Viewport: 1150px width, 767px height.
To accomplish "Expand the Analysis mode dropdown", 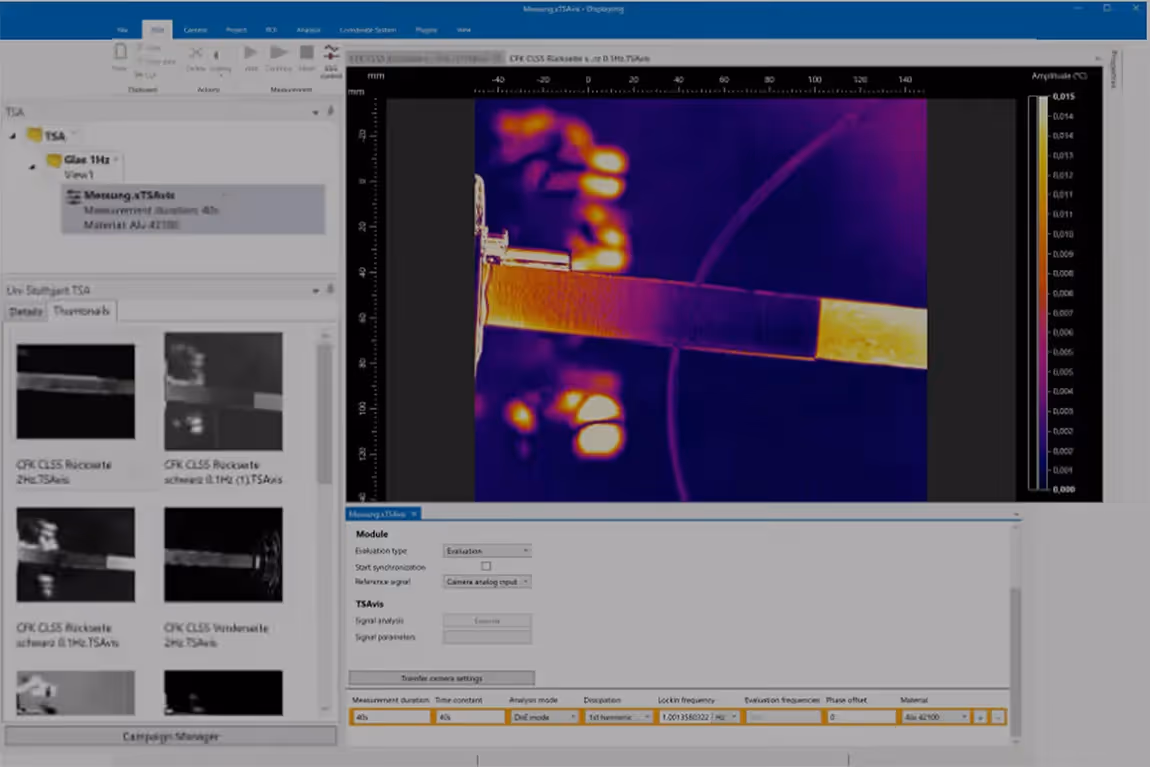I will click(544, 717).
